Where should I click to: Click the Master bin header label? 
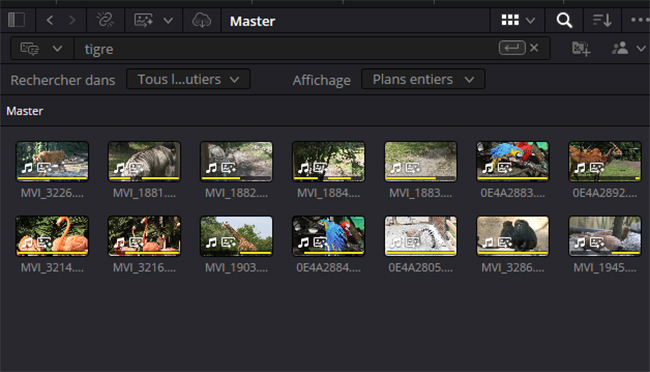pyautogui.click(x=25, y=111)
